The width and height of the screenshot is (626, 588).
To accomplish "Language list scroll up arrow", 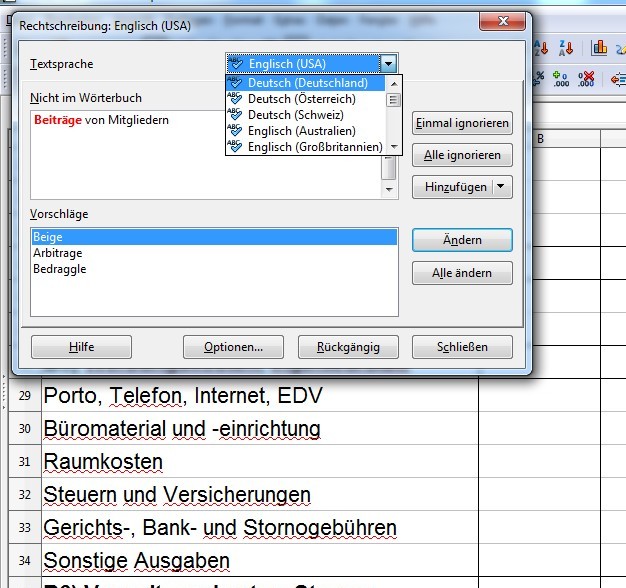I will point(394,84).
